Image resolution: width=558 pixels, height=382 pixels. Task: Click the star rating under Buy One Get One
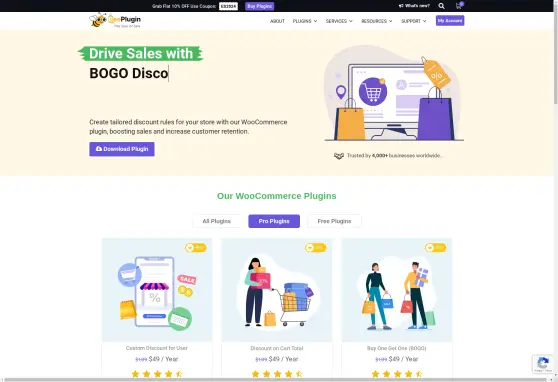point(397,374)
